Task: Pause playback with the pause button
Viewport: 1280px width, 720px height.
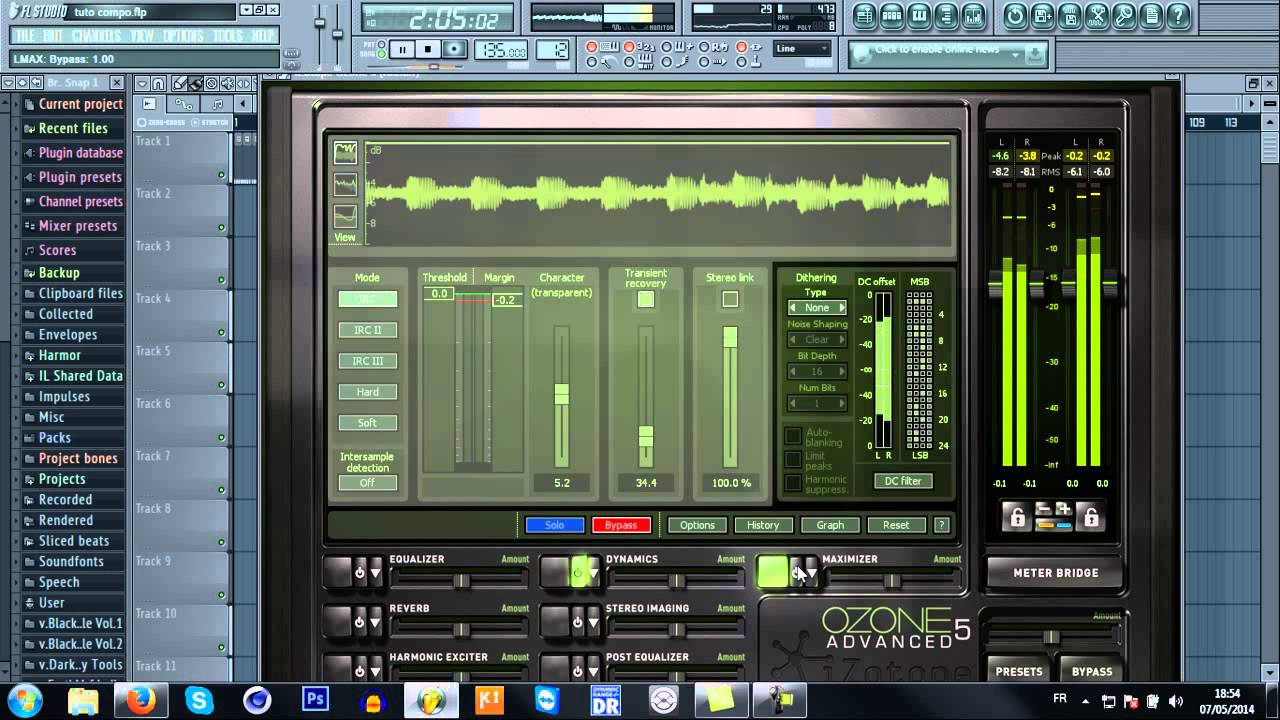Action: point(402,49)
